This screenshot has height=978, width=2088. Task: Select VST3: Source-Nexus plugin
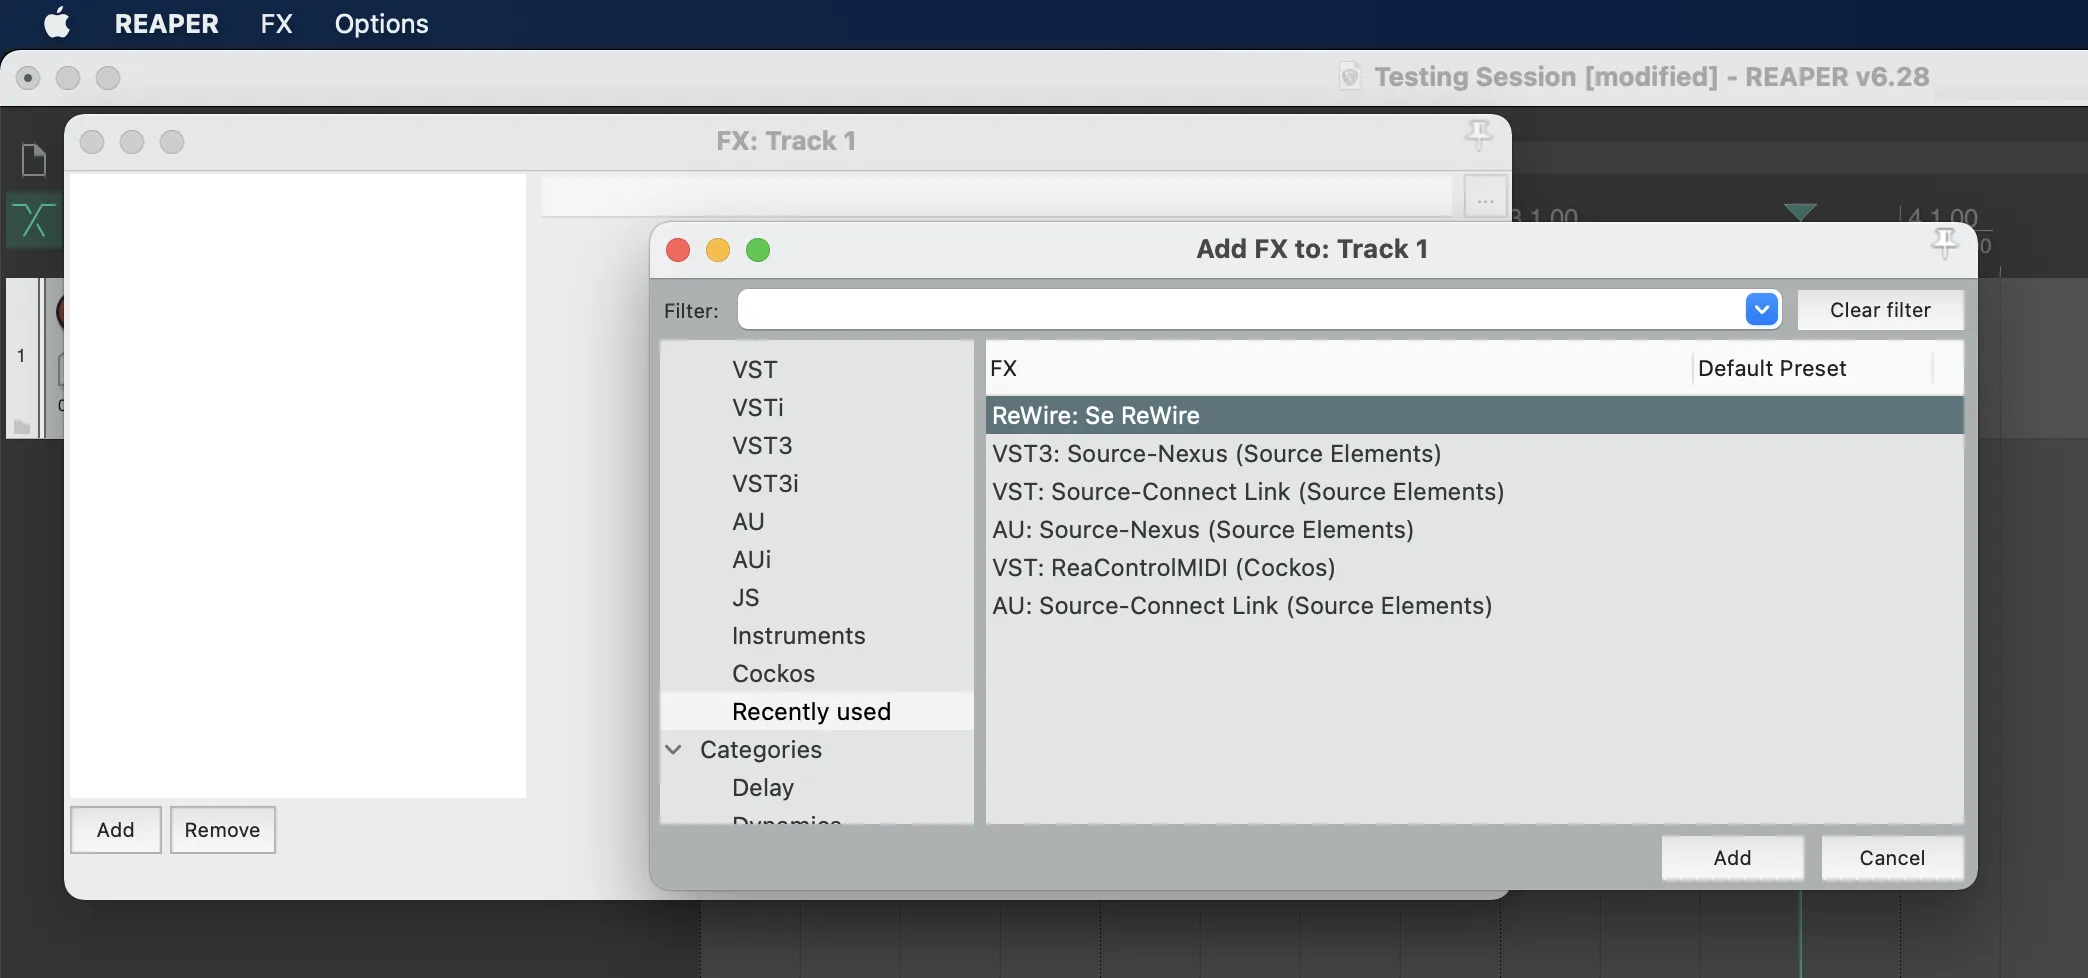[x=1474, y=453]
